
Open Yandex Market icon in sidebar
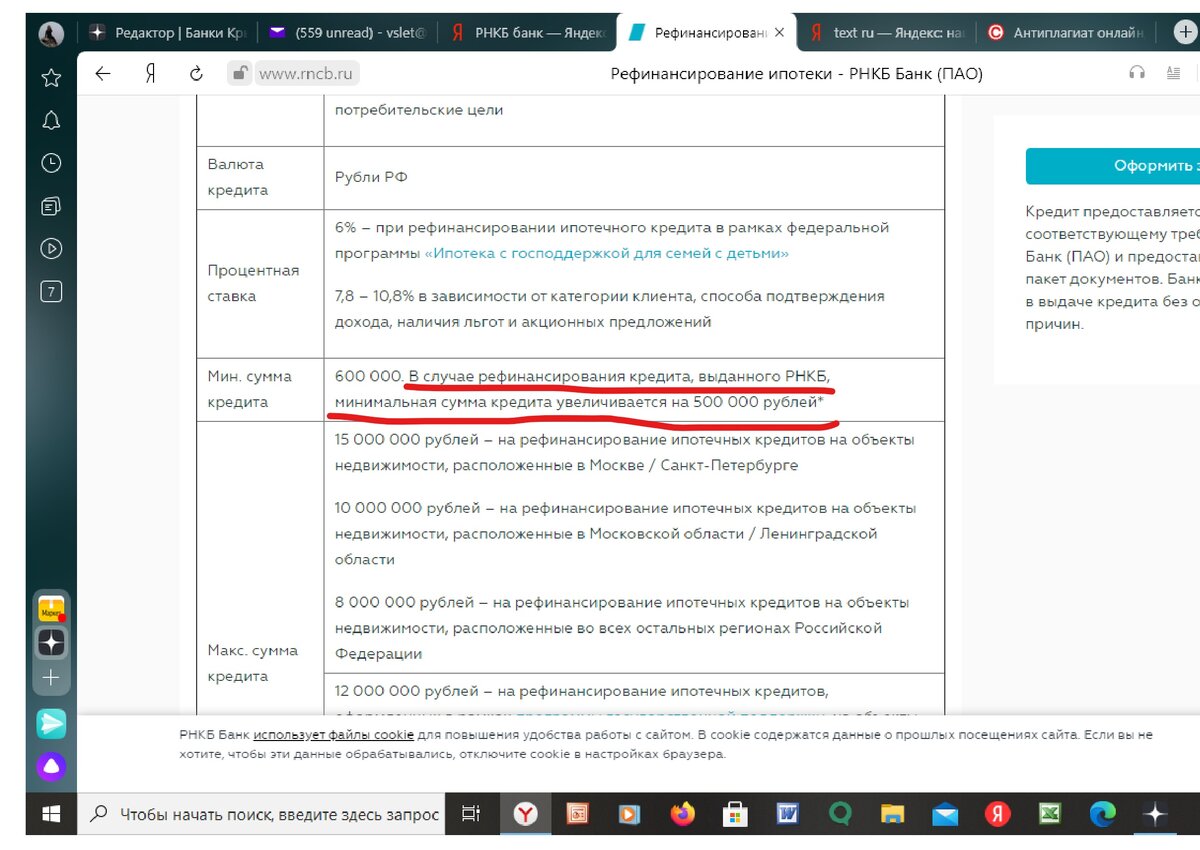click(51, 608)
